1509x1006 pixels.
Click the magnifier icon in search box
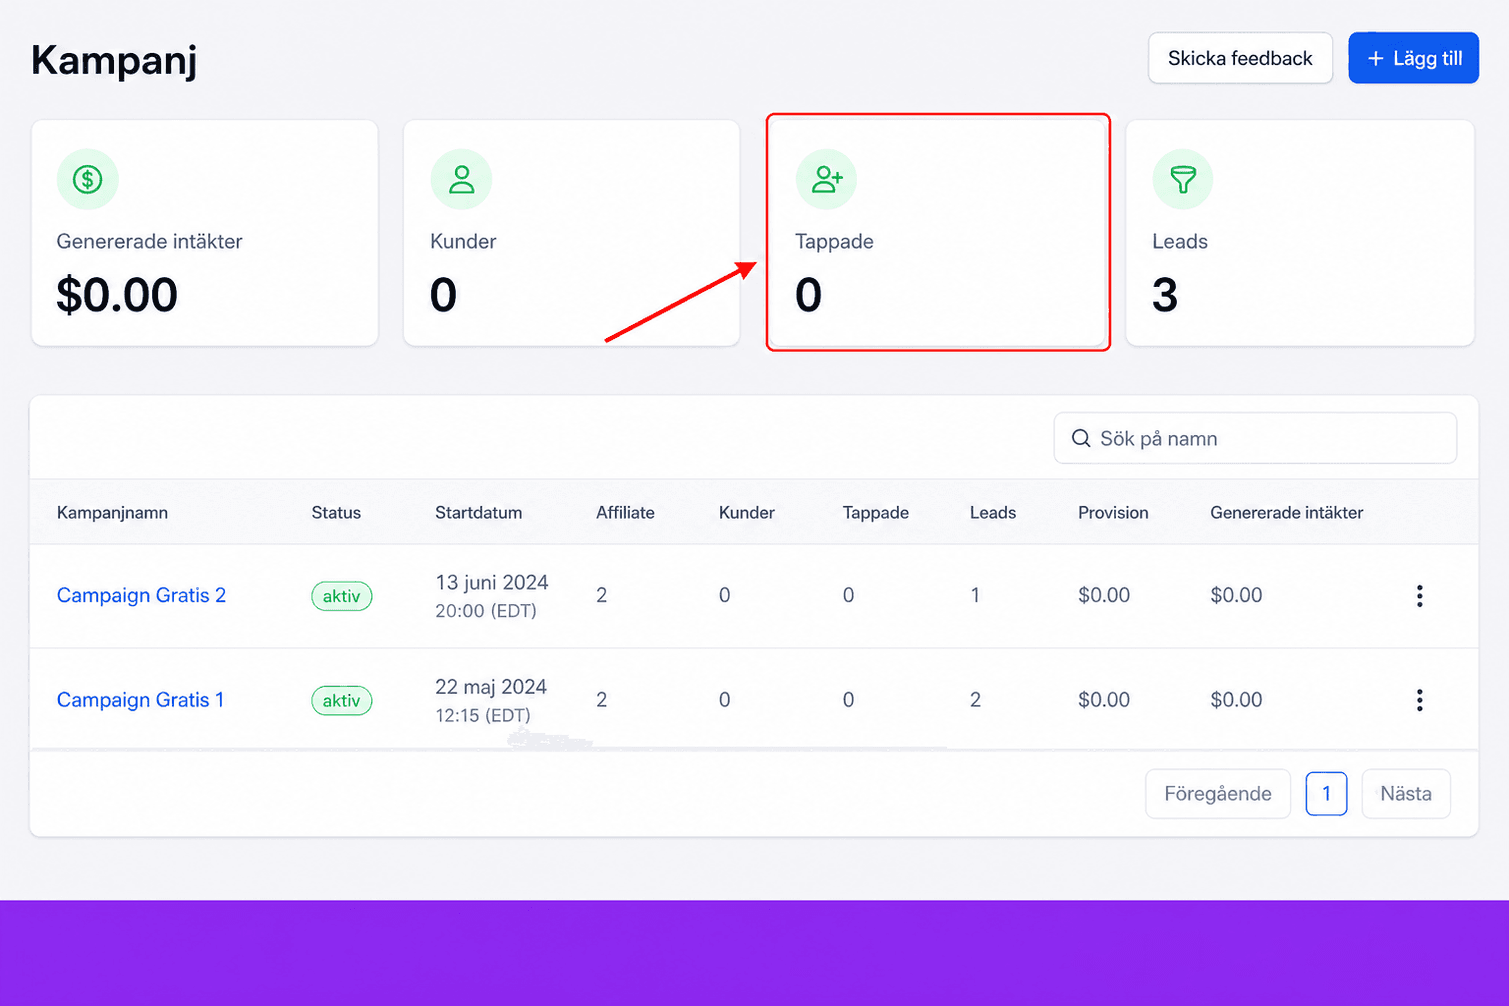tap(1081, 439)
